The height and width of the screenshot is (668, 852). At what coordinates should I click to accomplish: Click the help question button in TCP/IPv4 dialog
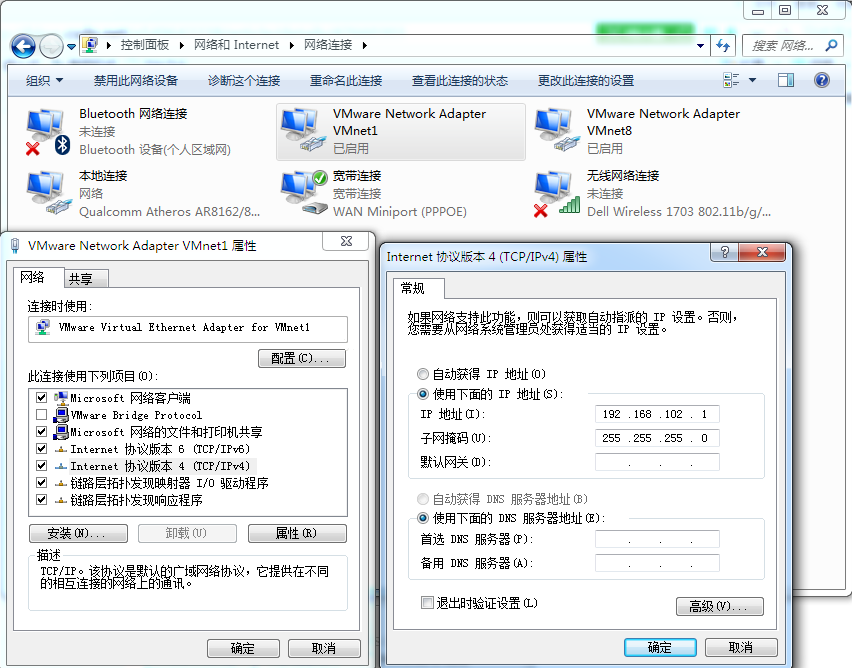pos(724,252)
